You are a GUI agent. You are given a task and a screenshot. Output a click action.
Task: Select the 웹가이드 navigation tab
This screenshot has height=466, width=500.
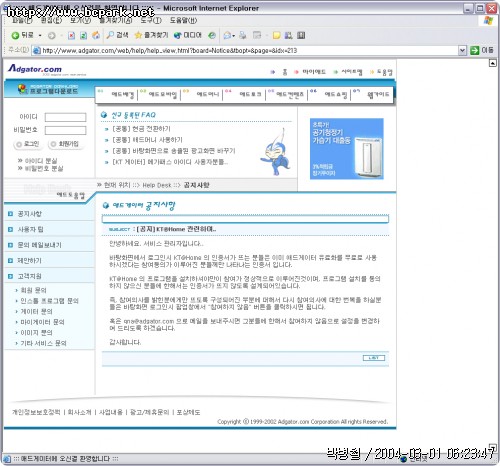click(378, 95)
